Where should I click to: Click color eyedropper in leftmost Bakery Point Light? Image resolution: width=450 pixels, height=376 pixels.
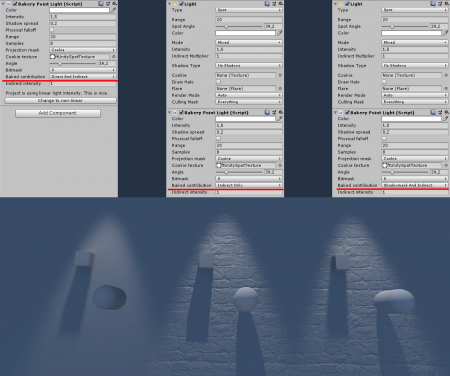tap(113, 10)
